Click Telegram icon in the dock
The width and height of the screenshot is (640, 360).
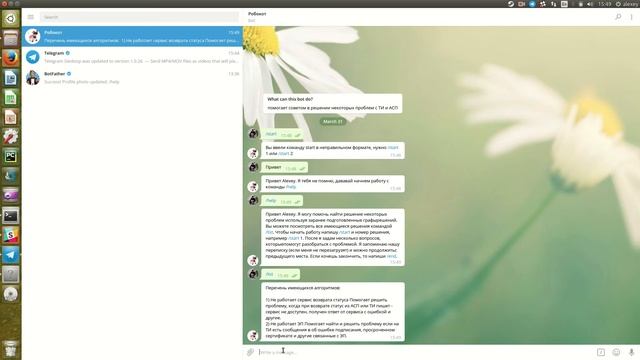pos(11,255)
